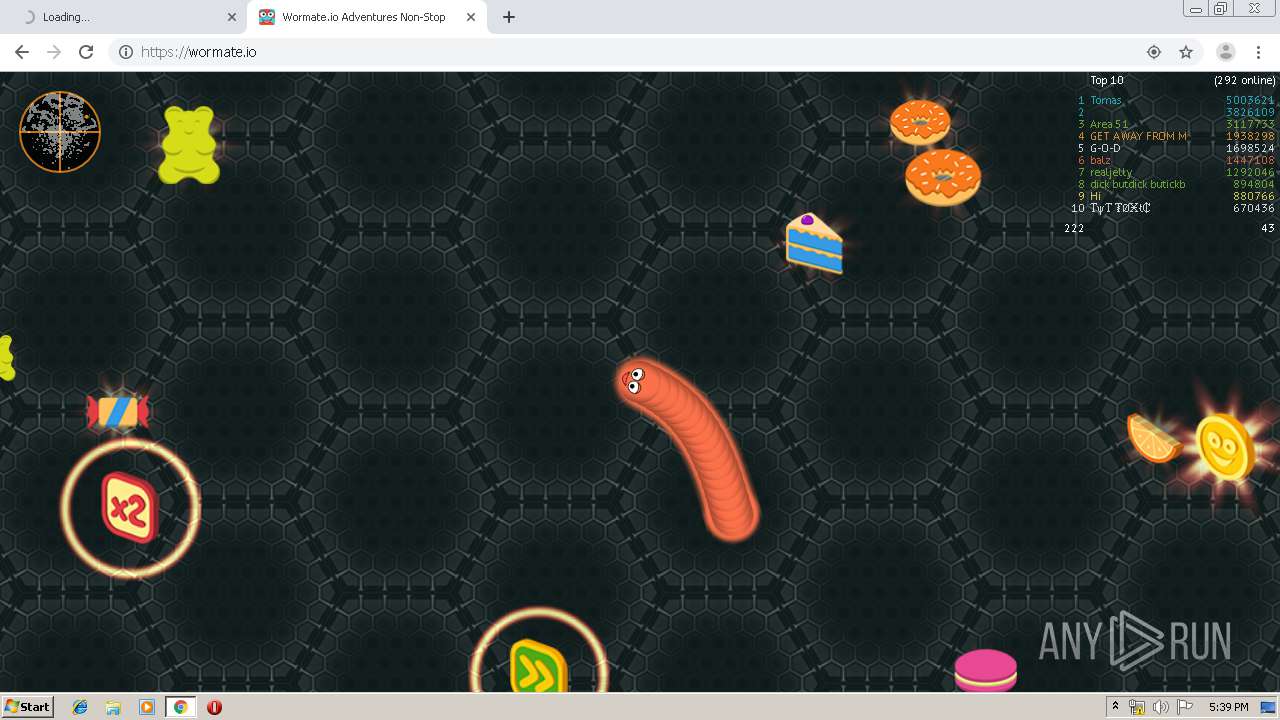
Task: Bookmark this page with the star icon
Action: pos(1186,52)
